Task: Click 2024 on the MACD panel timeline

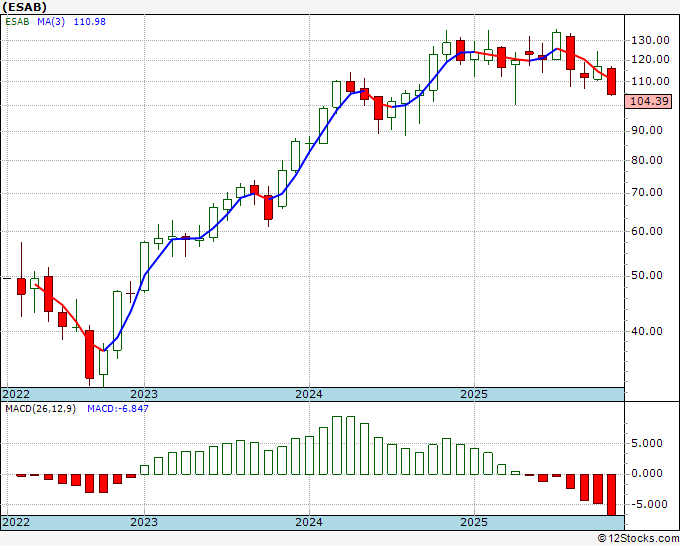Action: pos(309,522)
